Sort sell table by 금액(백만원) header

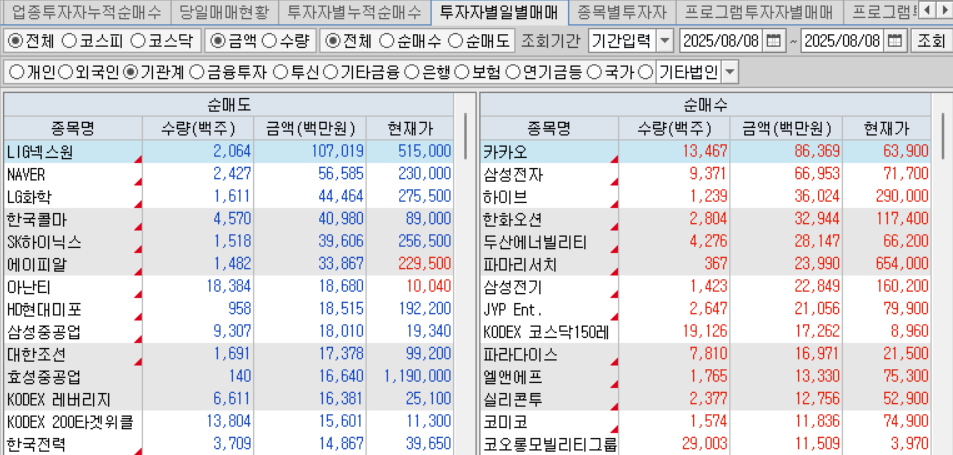(x=310, y=128)
